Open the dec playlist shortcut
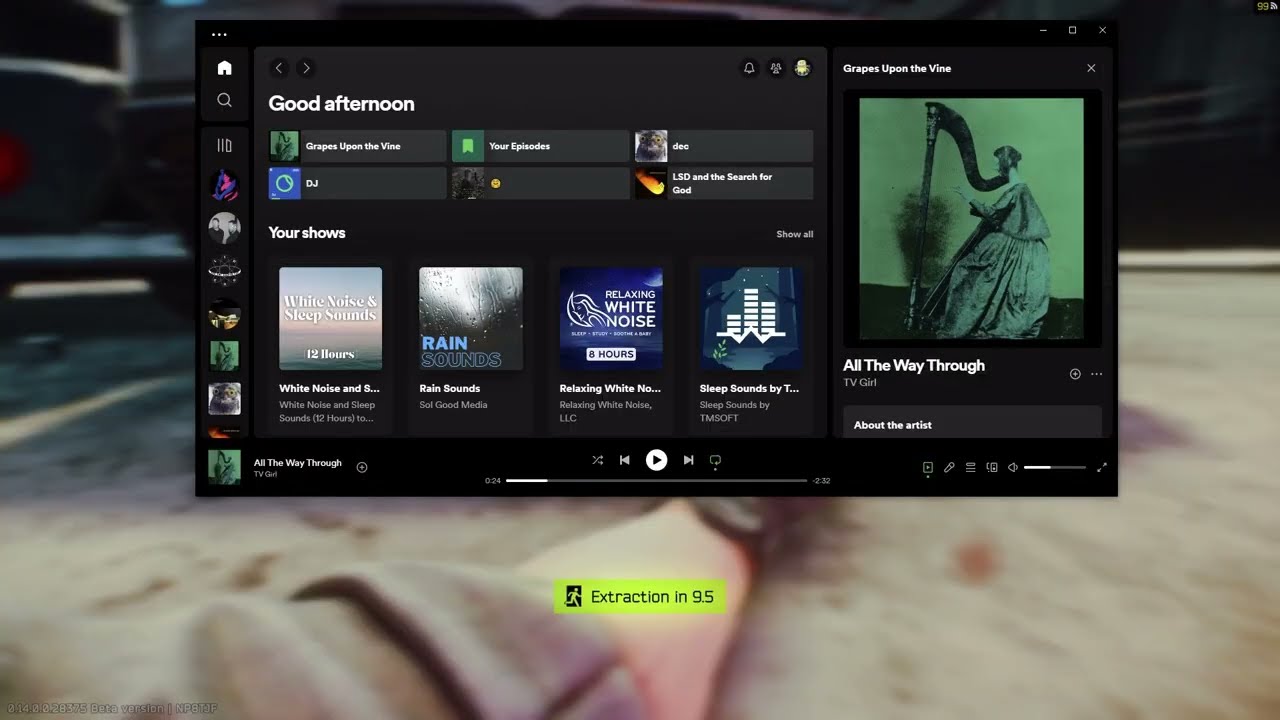1280x720 pixels. tap(724, 146)
